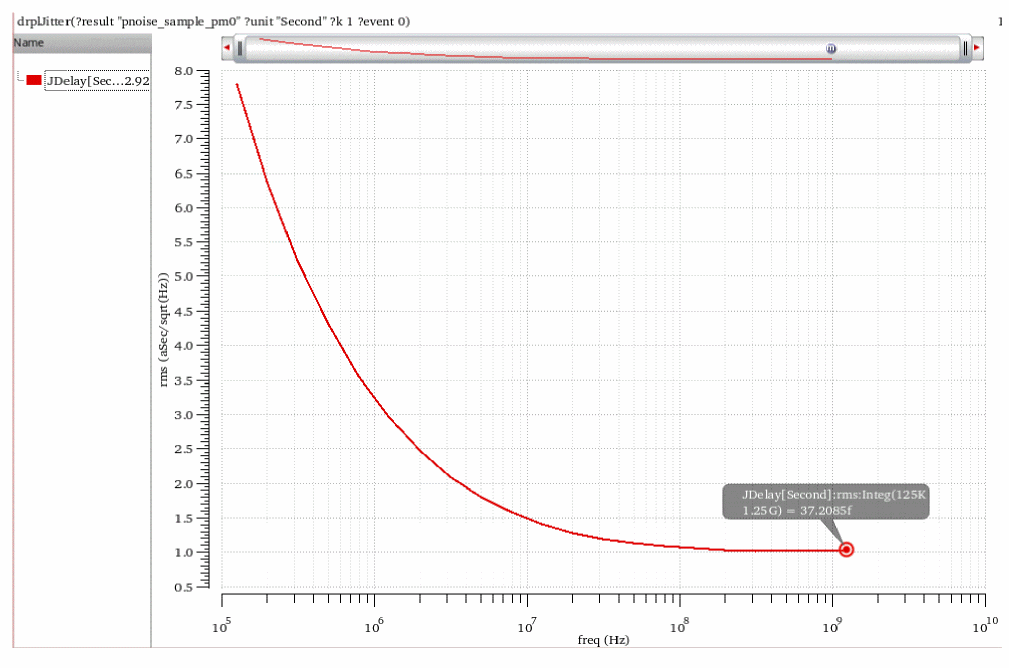Click the 10^7 x-axis tick label
The width and height of the screenshot is (1009, 668).
click(x=526, y=625)
